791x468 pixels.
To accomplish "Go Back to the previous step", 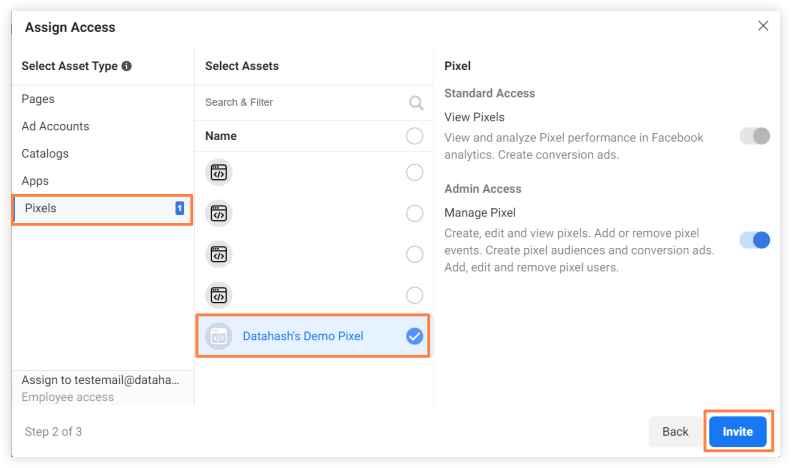I will 675,432.
